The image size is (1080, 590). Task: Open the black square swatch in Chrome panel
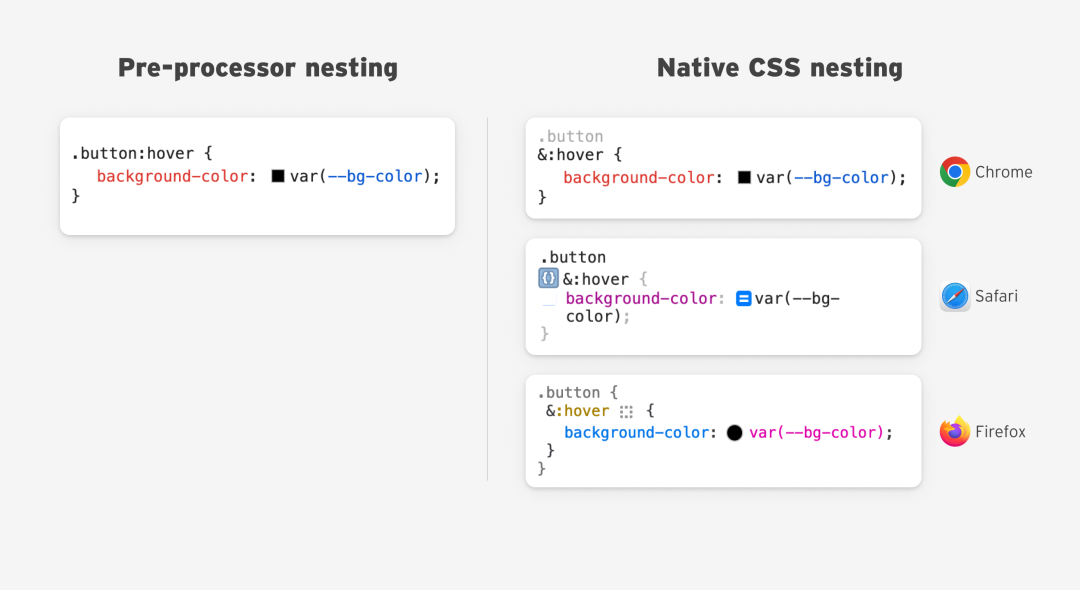coord(744,178)
